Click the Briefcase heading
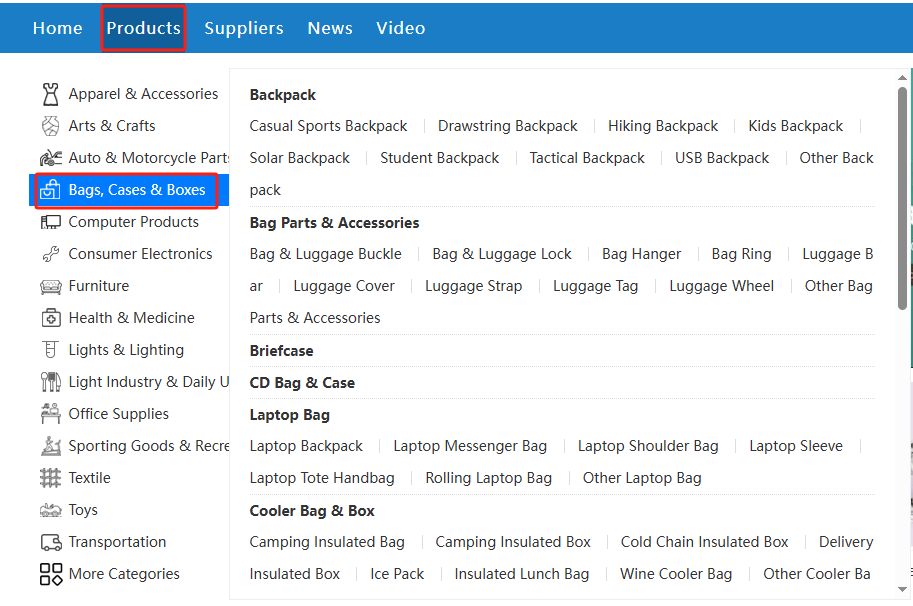Screen dimensions: 913x606 point(281,351)
